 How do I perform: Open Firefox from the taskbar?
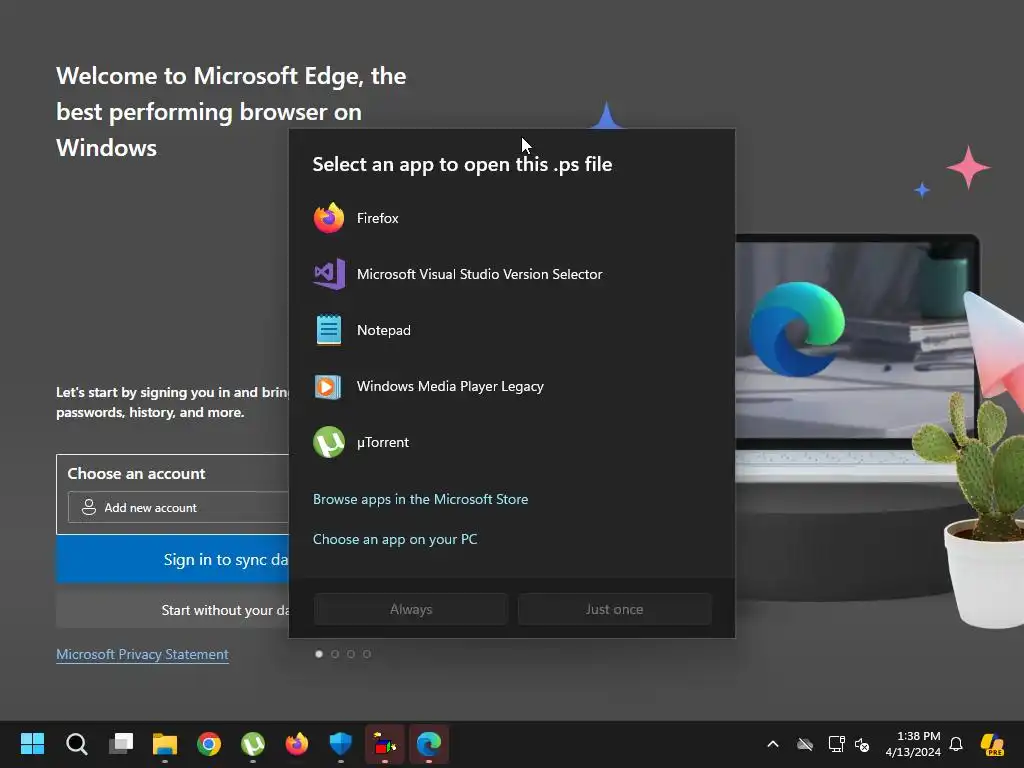point(297,744)
